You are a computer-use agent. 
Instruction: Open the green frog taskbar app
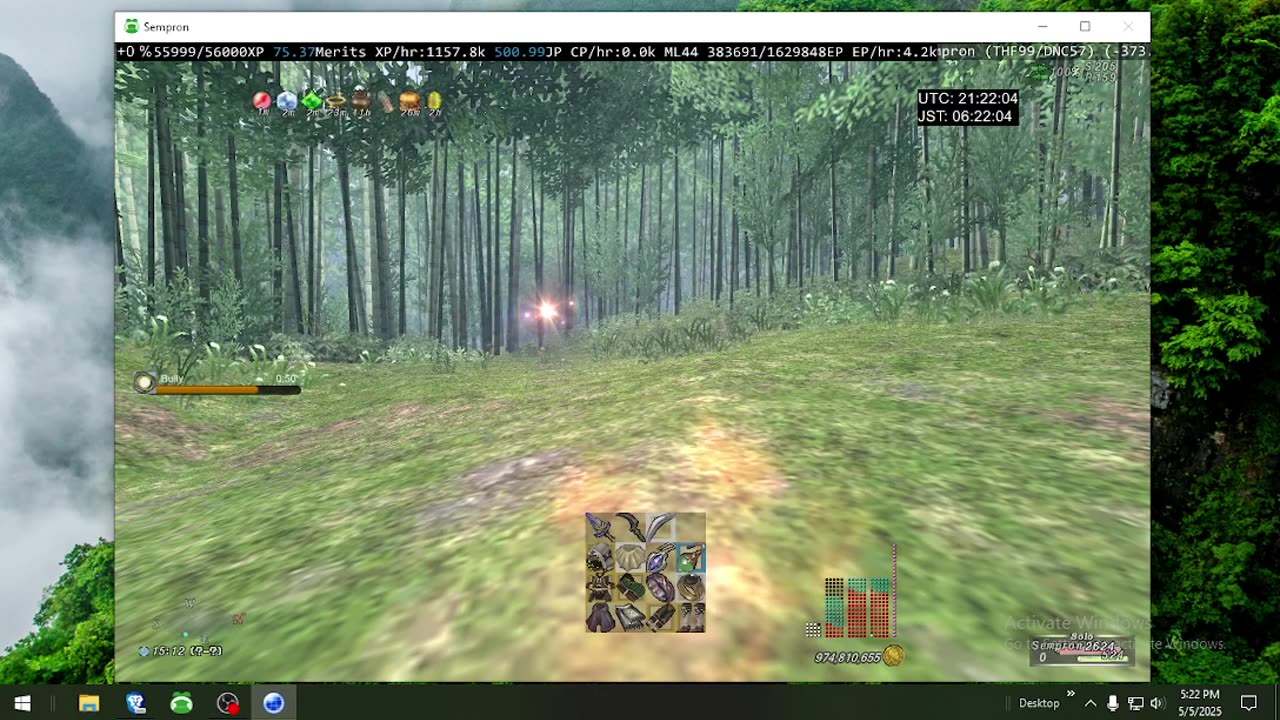click(181, 703)
